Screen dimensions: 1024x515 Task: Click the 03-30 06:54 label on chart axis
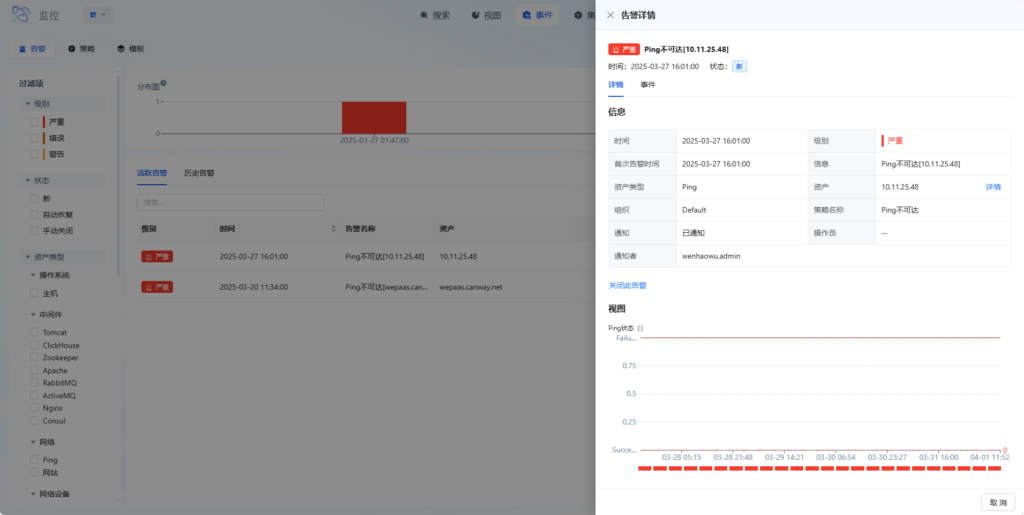click(x=836, y=458)
